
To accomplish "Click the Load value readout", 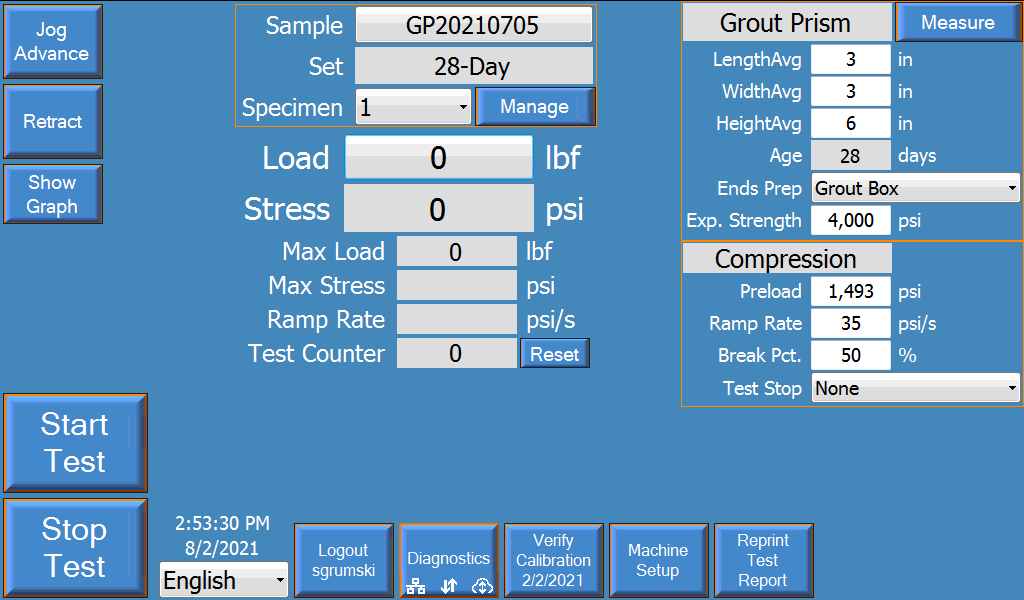I will pyautogui.click(x=439, y=157).
